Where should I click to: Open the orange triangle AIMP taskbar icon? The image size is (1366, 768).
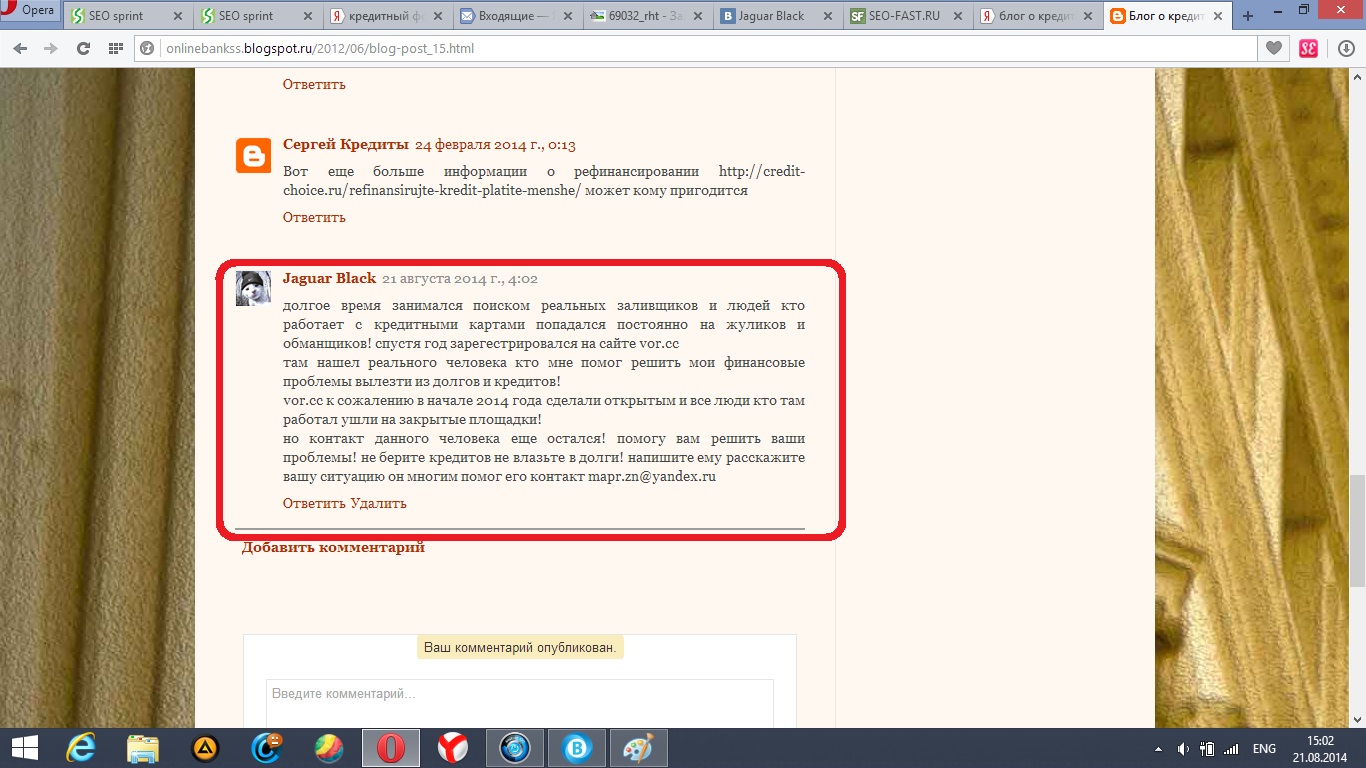(x=205, y=748)
